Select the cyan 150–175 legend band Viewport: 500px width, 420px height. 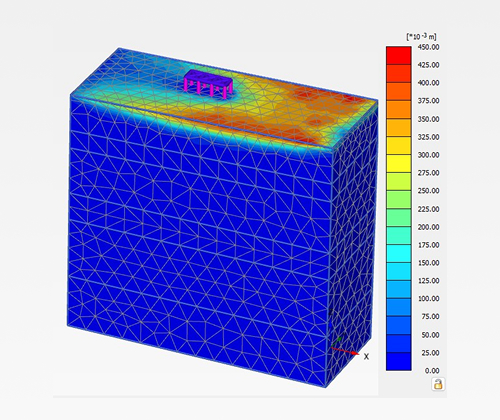pos(399,253)
